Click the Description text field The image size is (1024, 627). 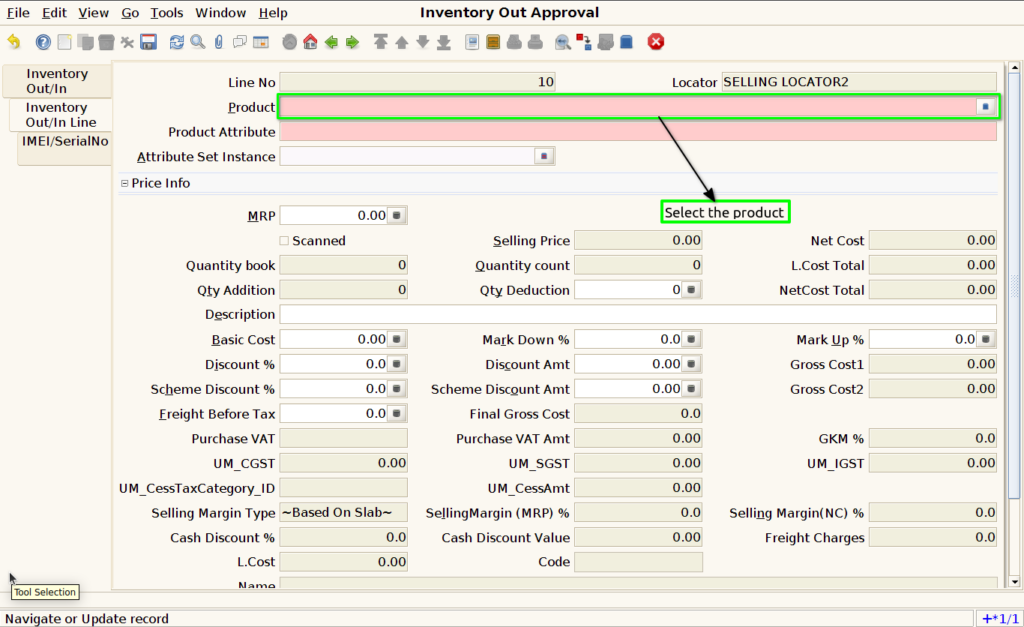638,314
